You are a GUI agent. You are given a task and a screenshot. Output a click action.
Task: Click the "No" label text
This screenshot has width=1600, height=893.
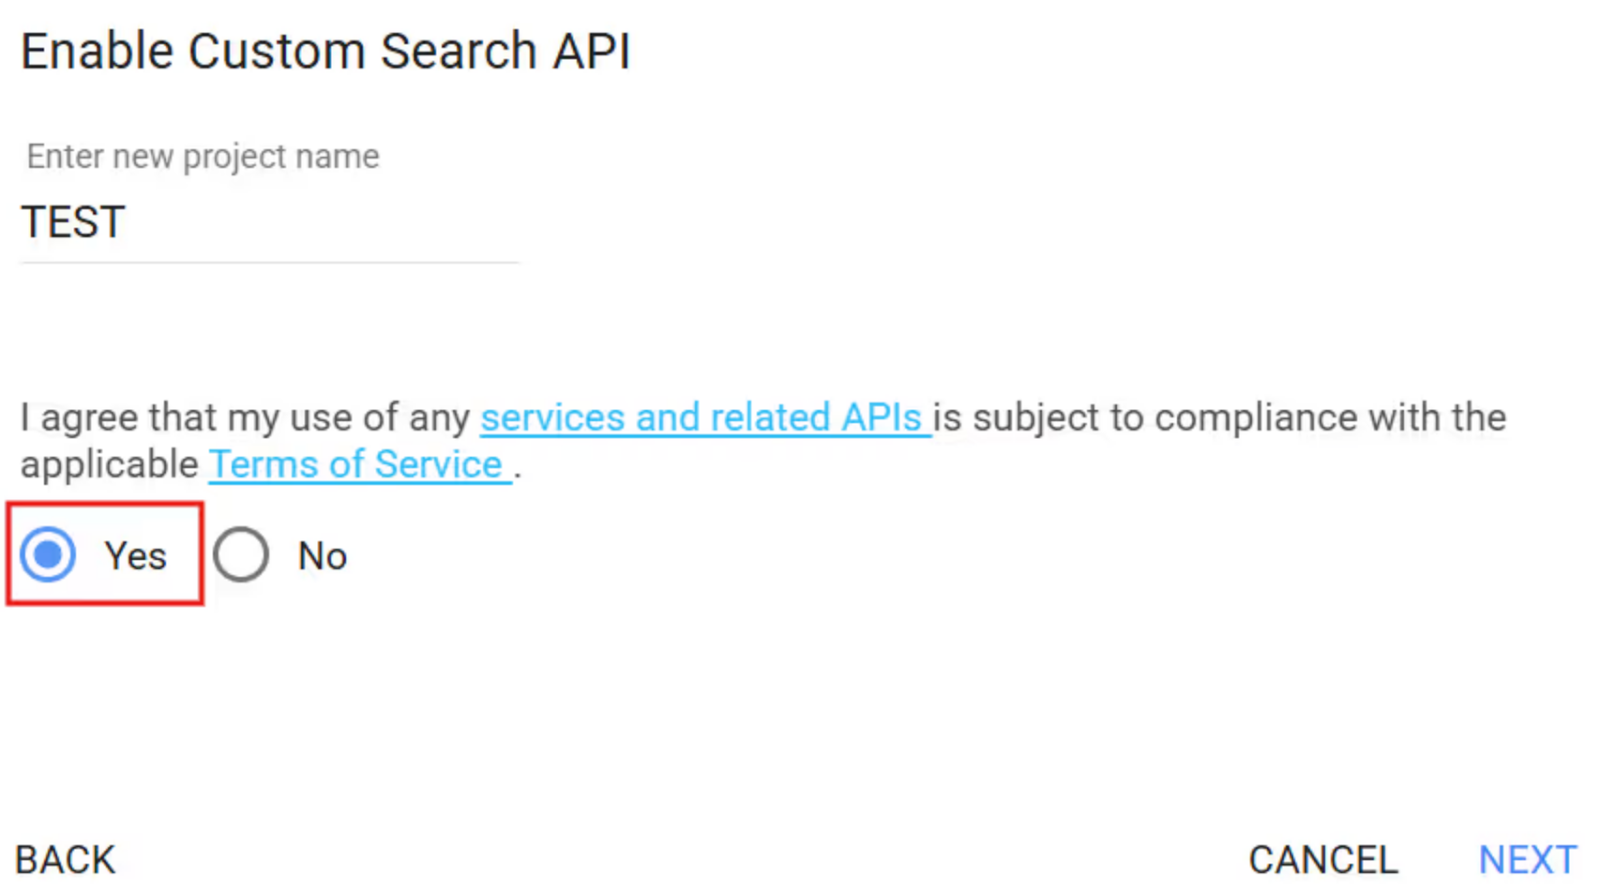point(322,556)
